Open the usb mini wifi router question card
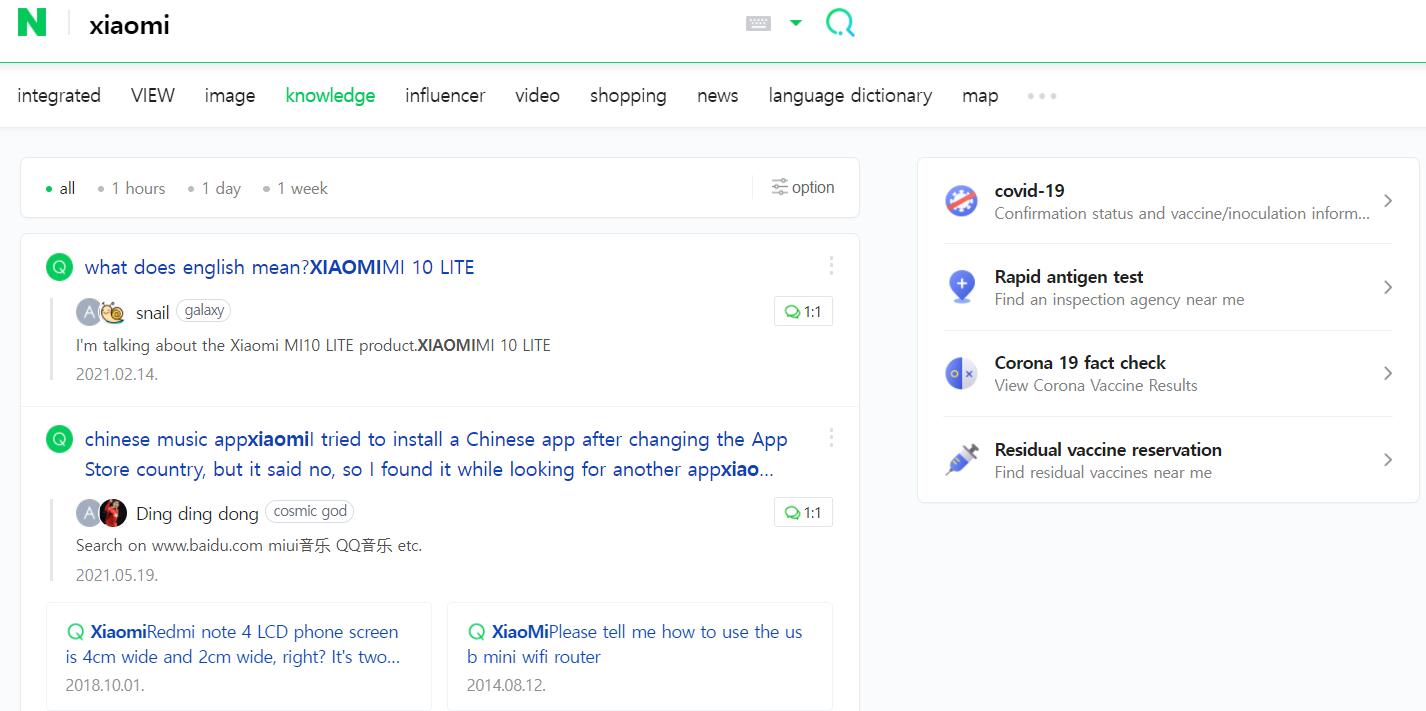 pyautogui.click(x=640, y=655)
